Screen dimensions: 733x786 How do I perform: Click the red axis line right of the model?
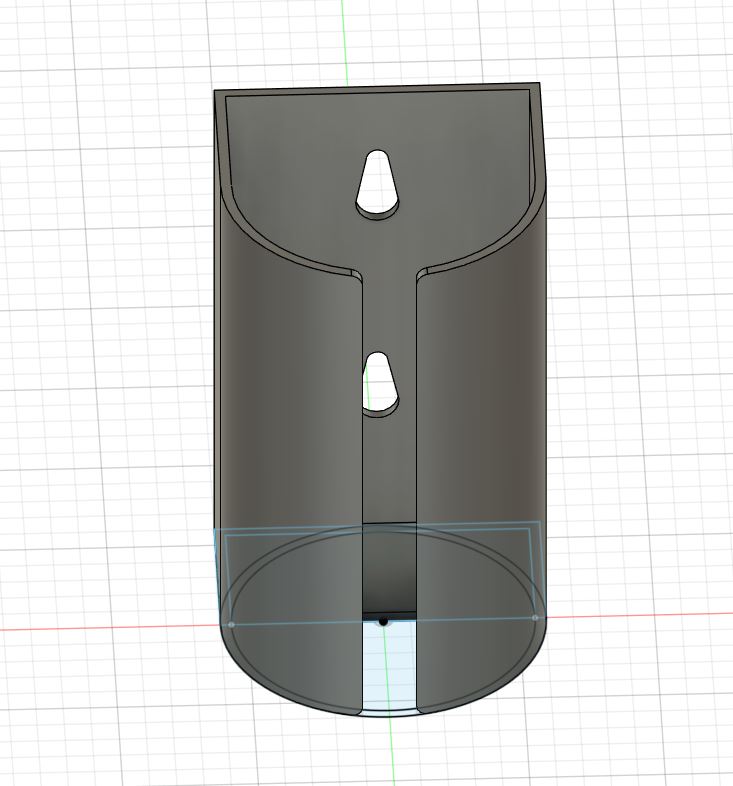coord(639,615)
